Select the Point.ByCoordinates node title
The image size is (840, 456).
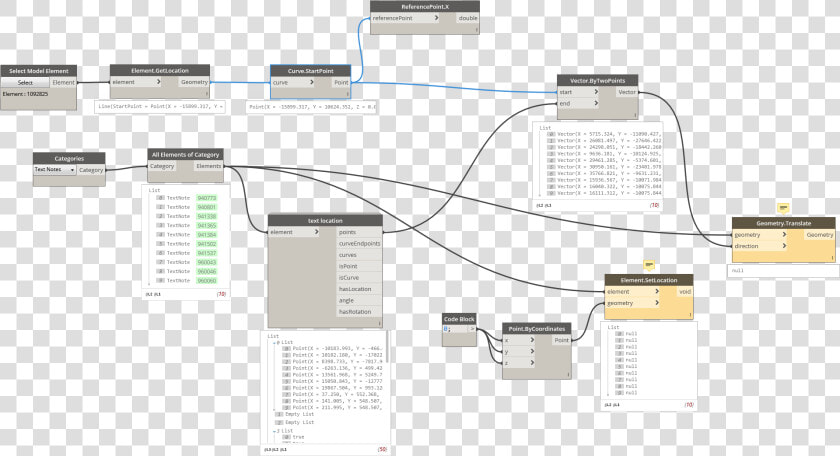[537, 328]
